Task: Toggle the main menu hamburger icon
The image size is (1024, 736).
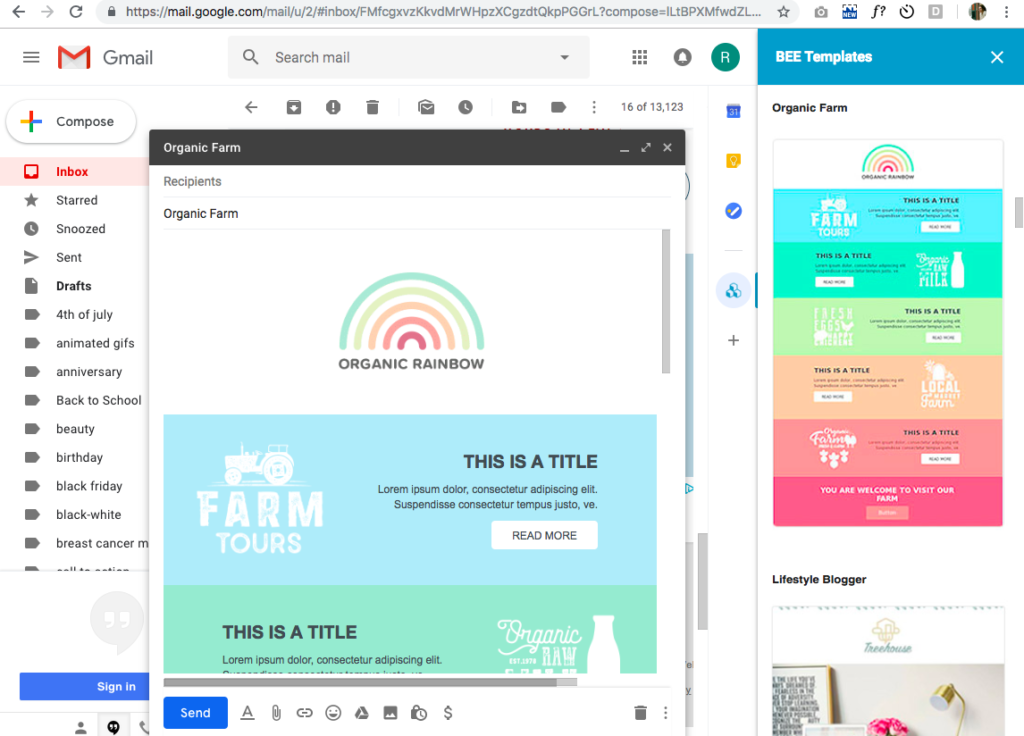Action: [31, 57]
